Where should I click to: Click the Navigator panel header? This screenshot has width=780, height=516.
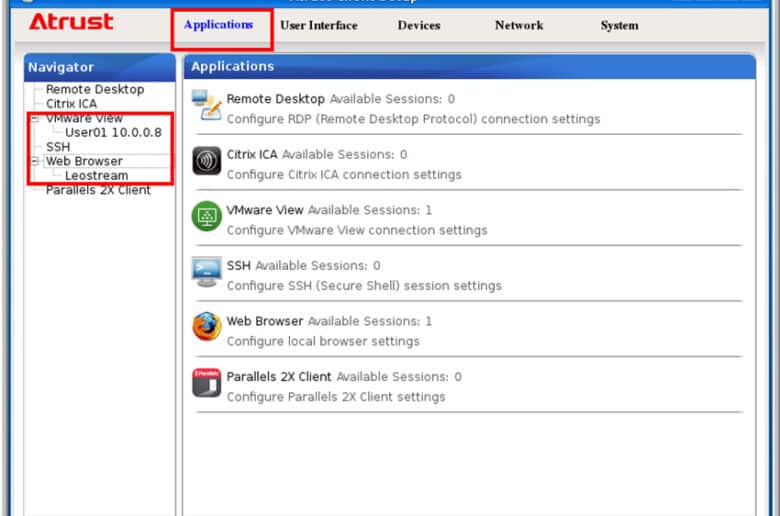pos(99,67)
